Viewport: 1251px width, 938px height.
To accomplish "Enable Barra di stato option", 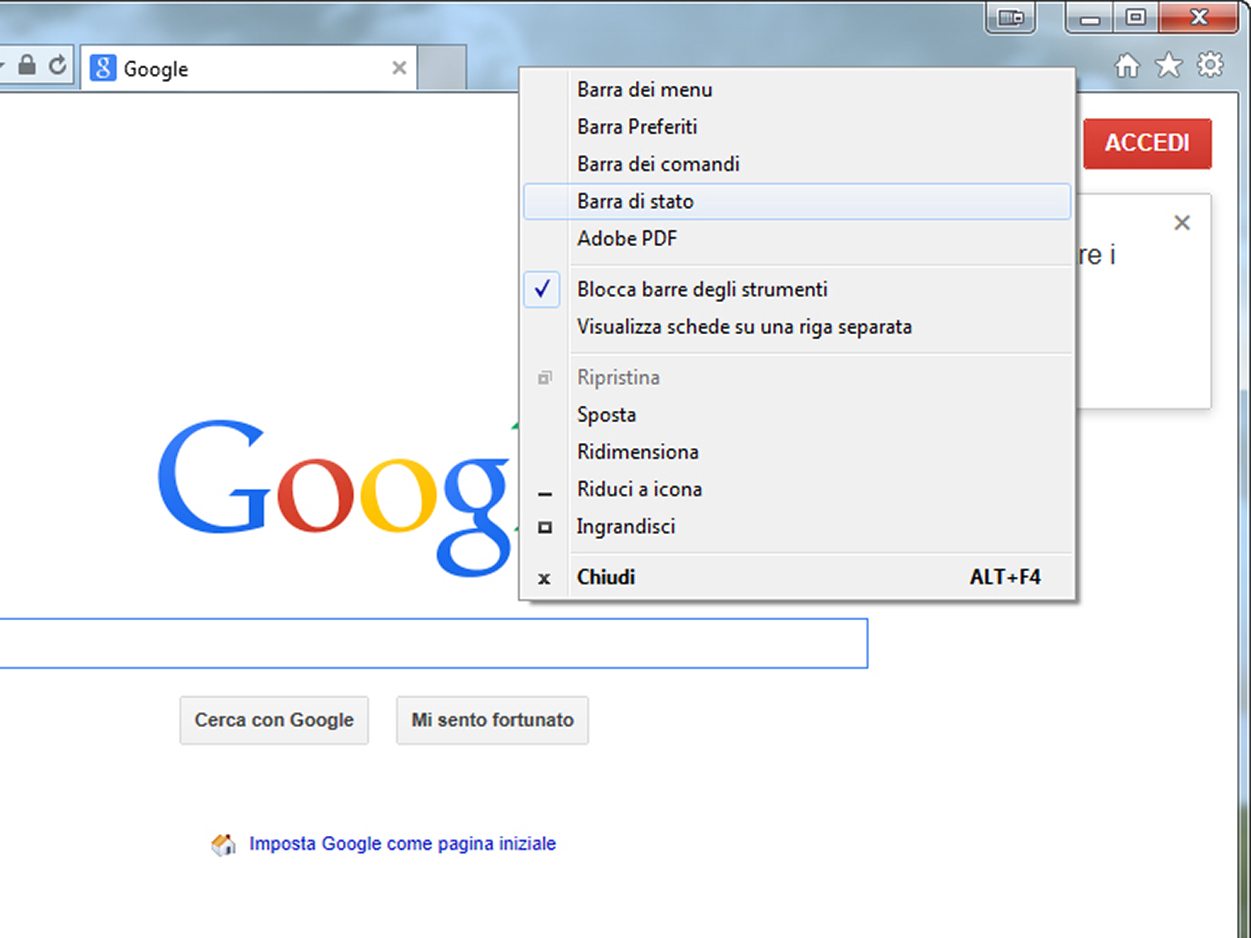I will pos(635,202).
